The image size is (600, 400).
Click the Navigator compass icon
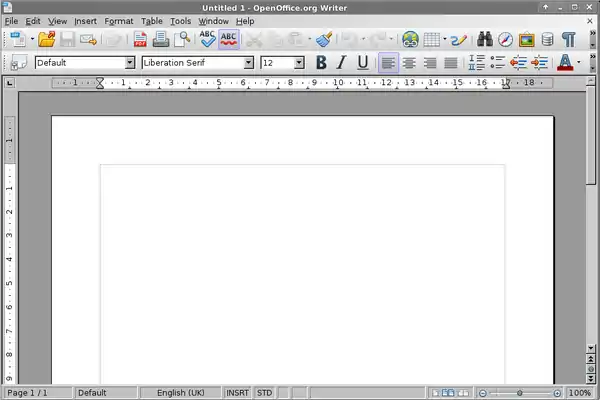(505, 40)
